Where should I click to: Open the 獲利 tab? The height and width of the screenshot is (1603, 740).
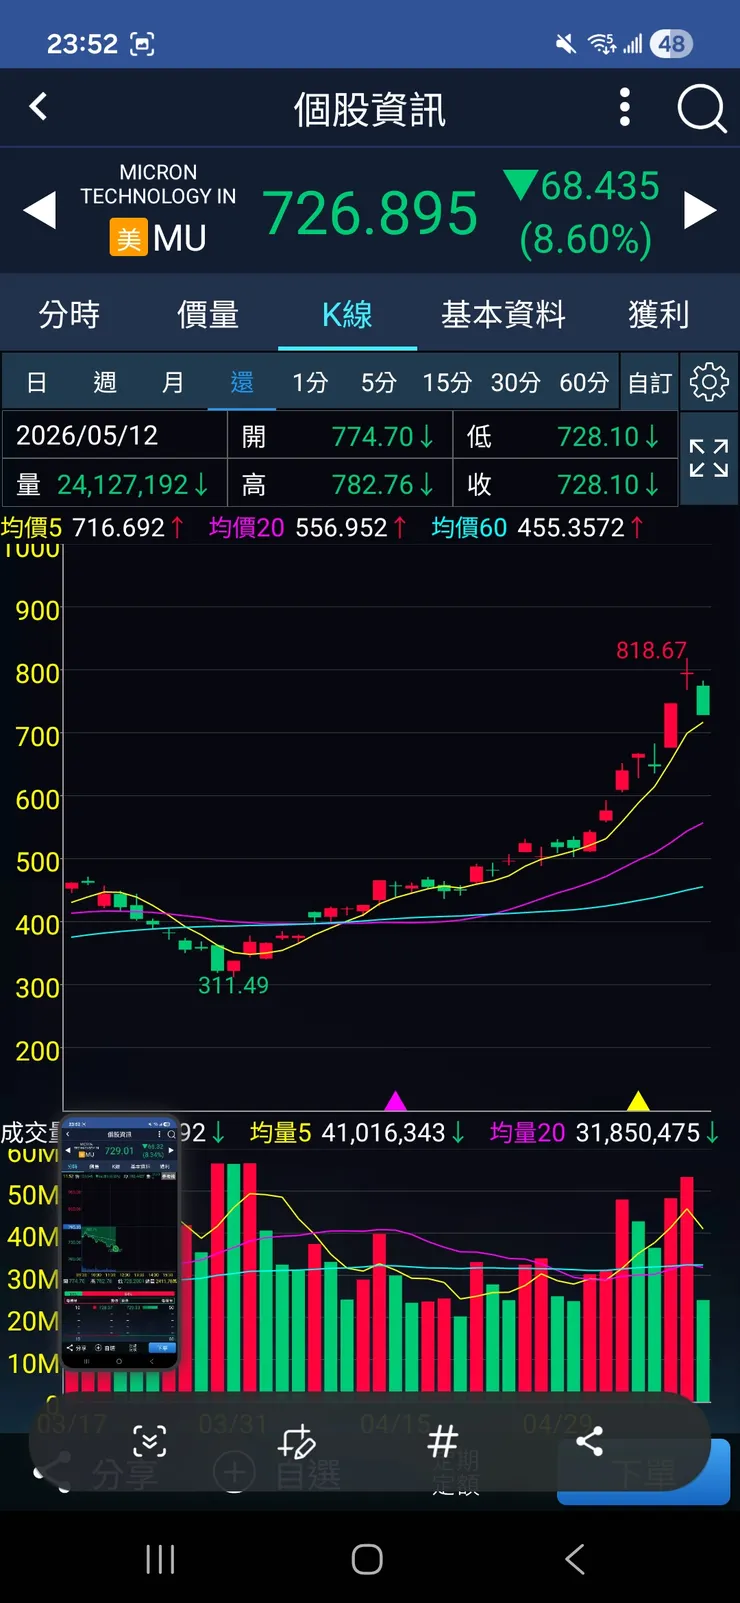pos(659,314)
